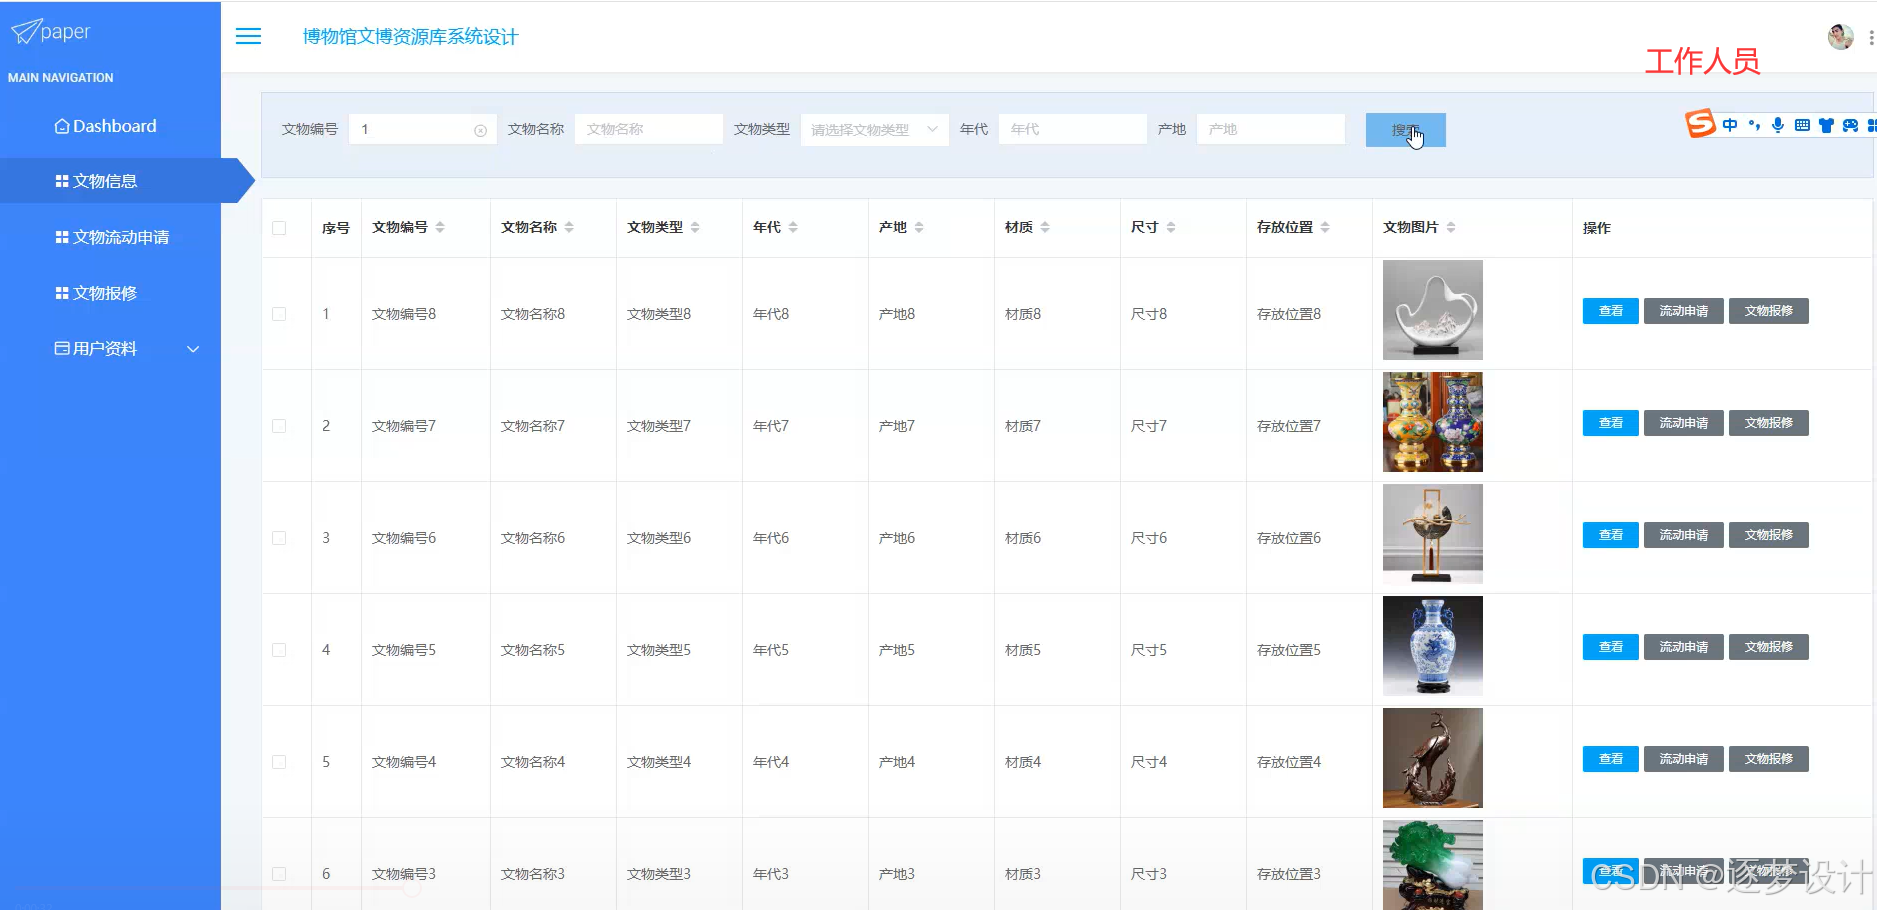Click 流动申请 for 文物编号4
The image size is (1877, 910).
1684,759
